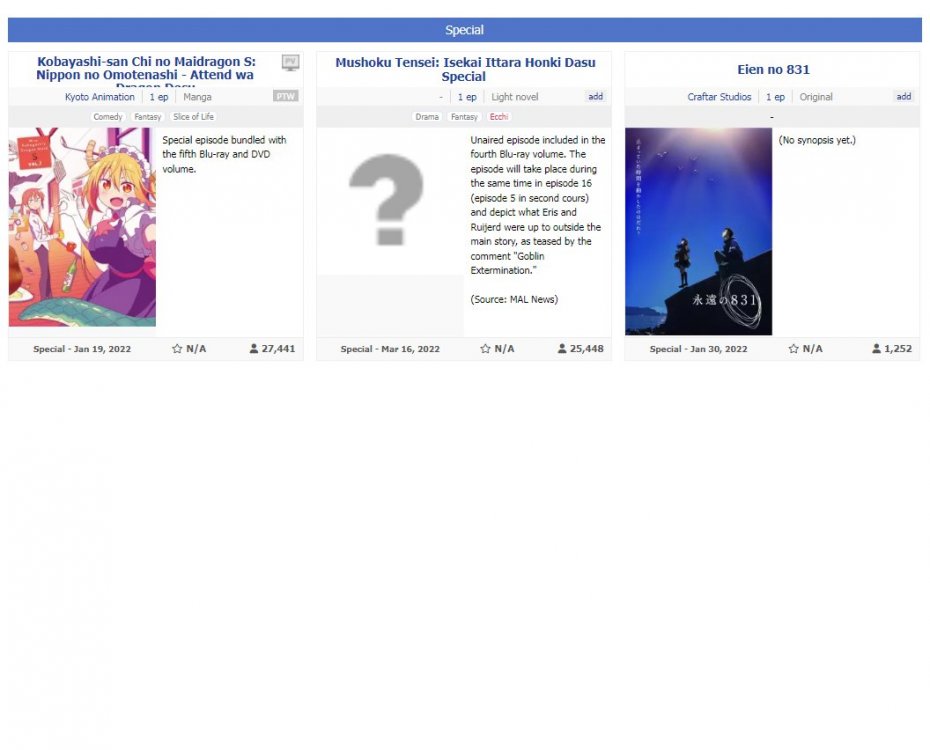Click "1 ep" on the Kobayashi-san card
This screenshot has width=930, height=750.
159,97
